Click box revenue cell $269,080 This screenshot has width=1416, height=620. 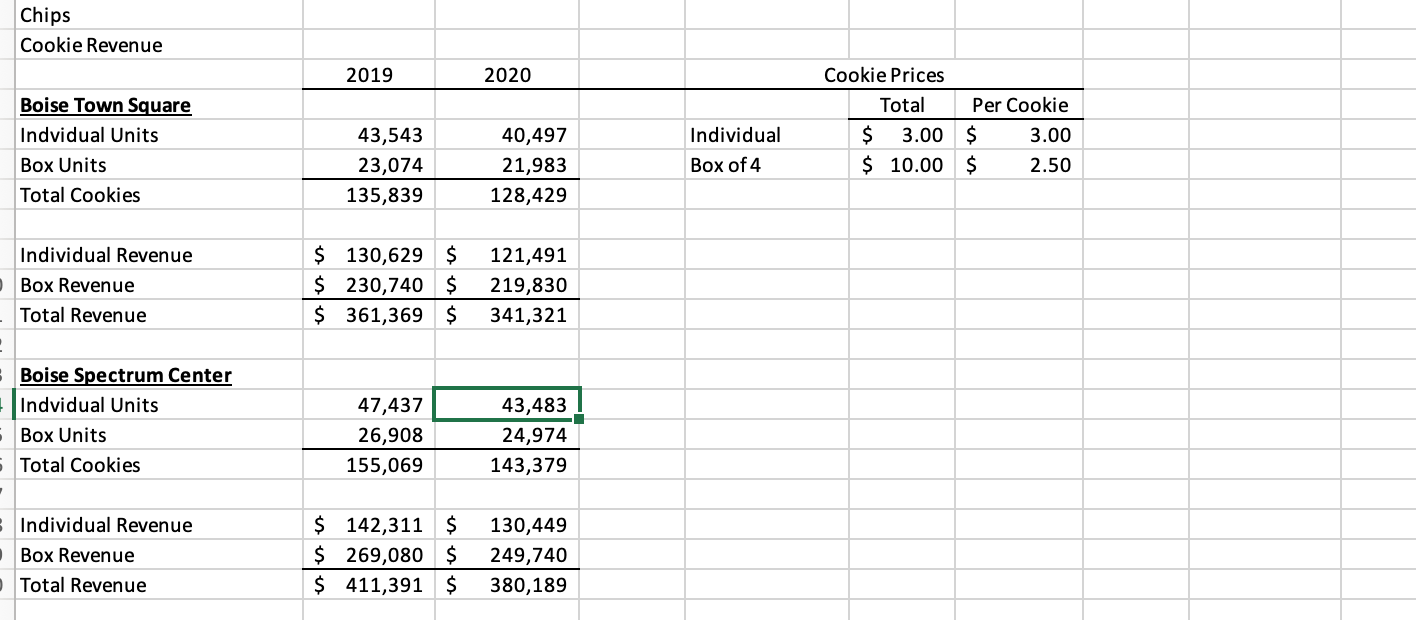click(x=368, y=555)
